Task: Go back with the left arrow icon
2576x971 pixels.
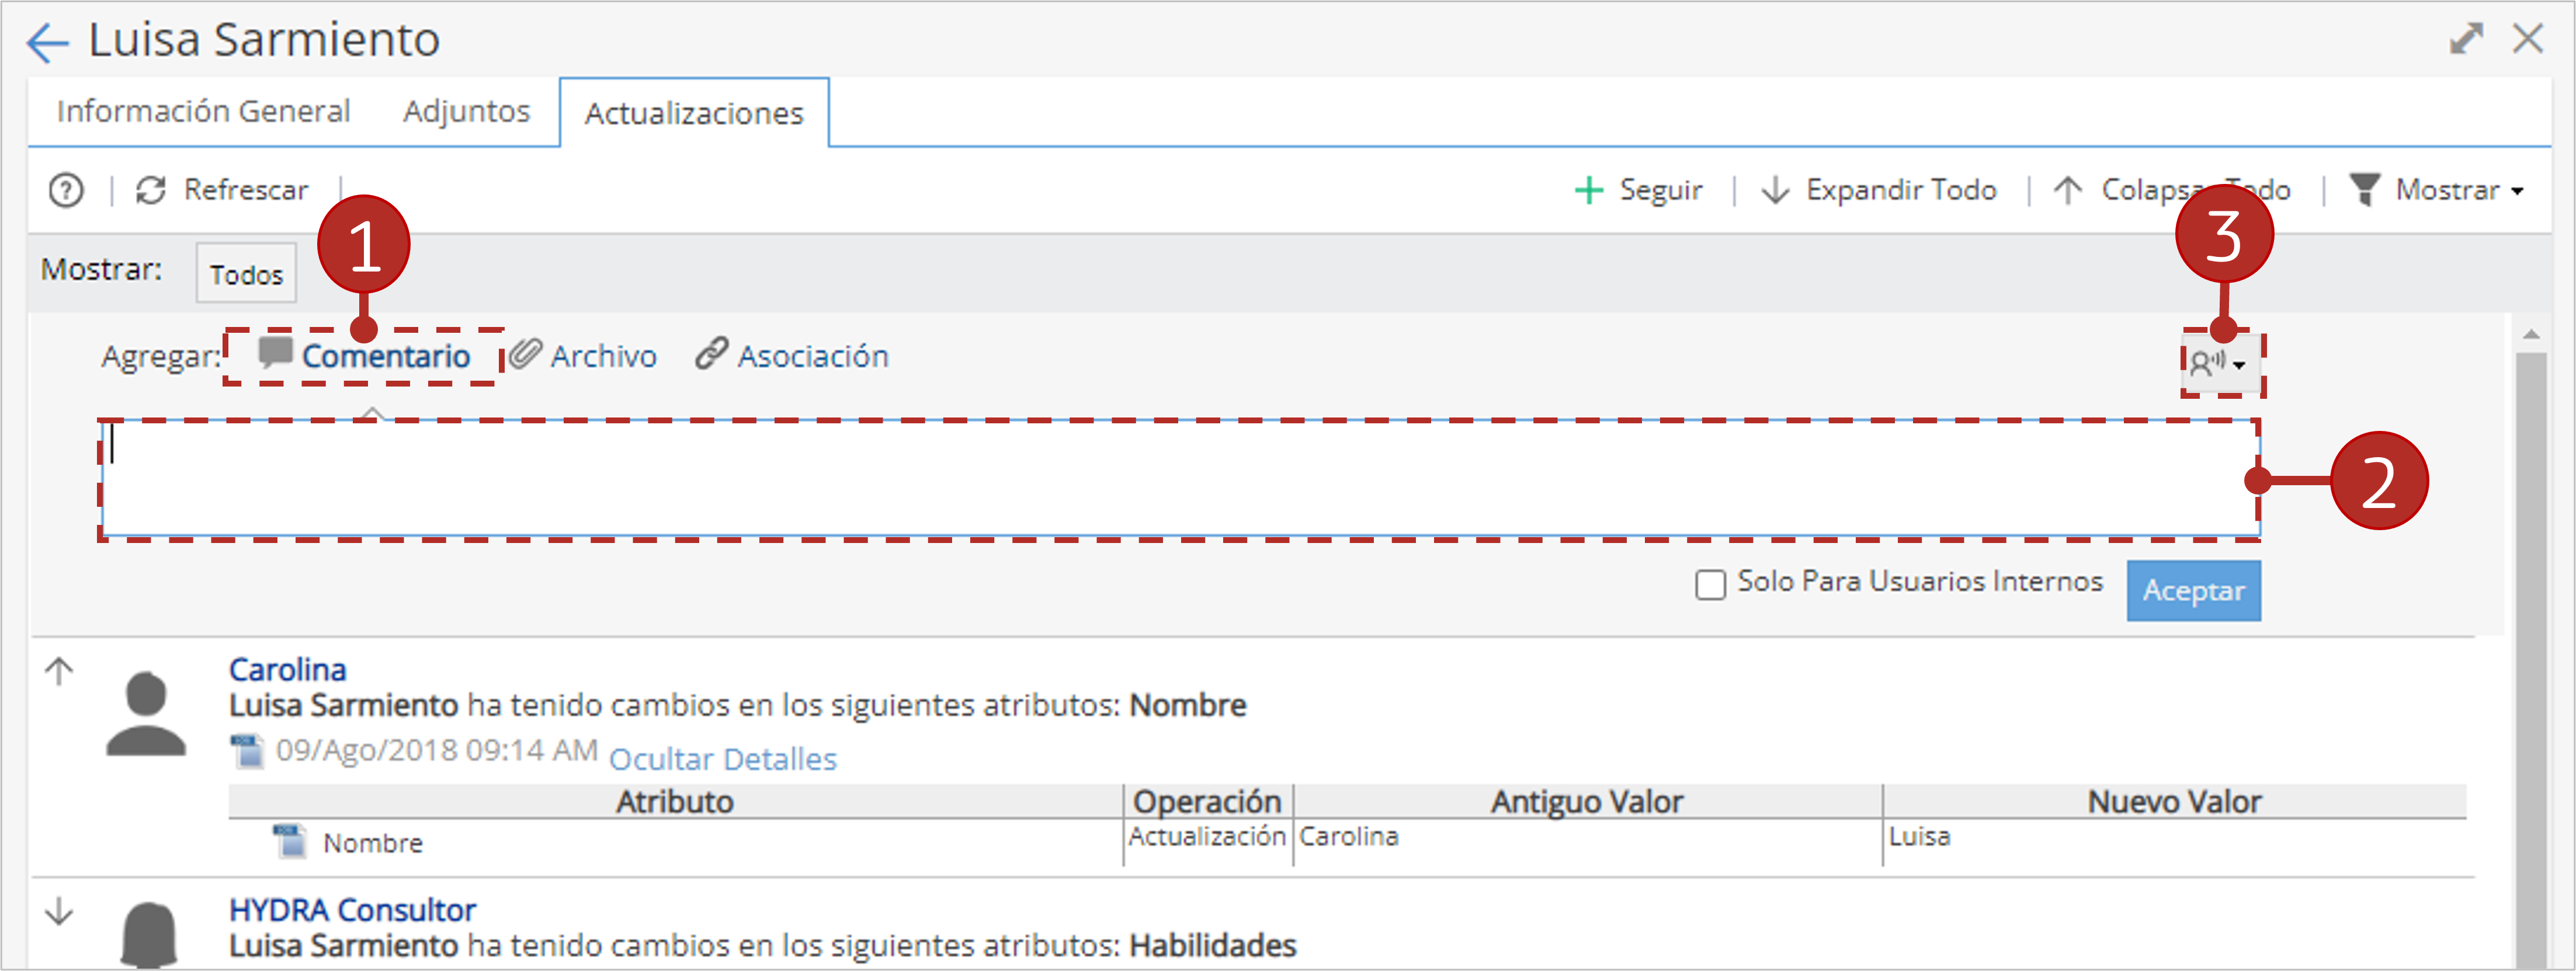Action: [x=47, y=43]
